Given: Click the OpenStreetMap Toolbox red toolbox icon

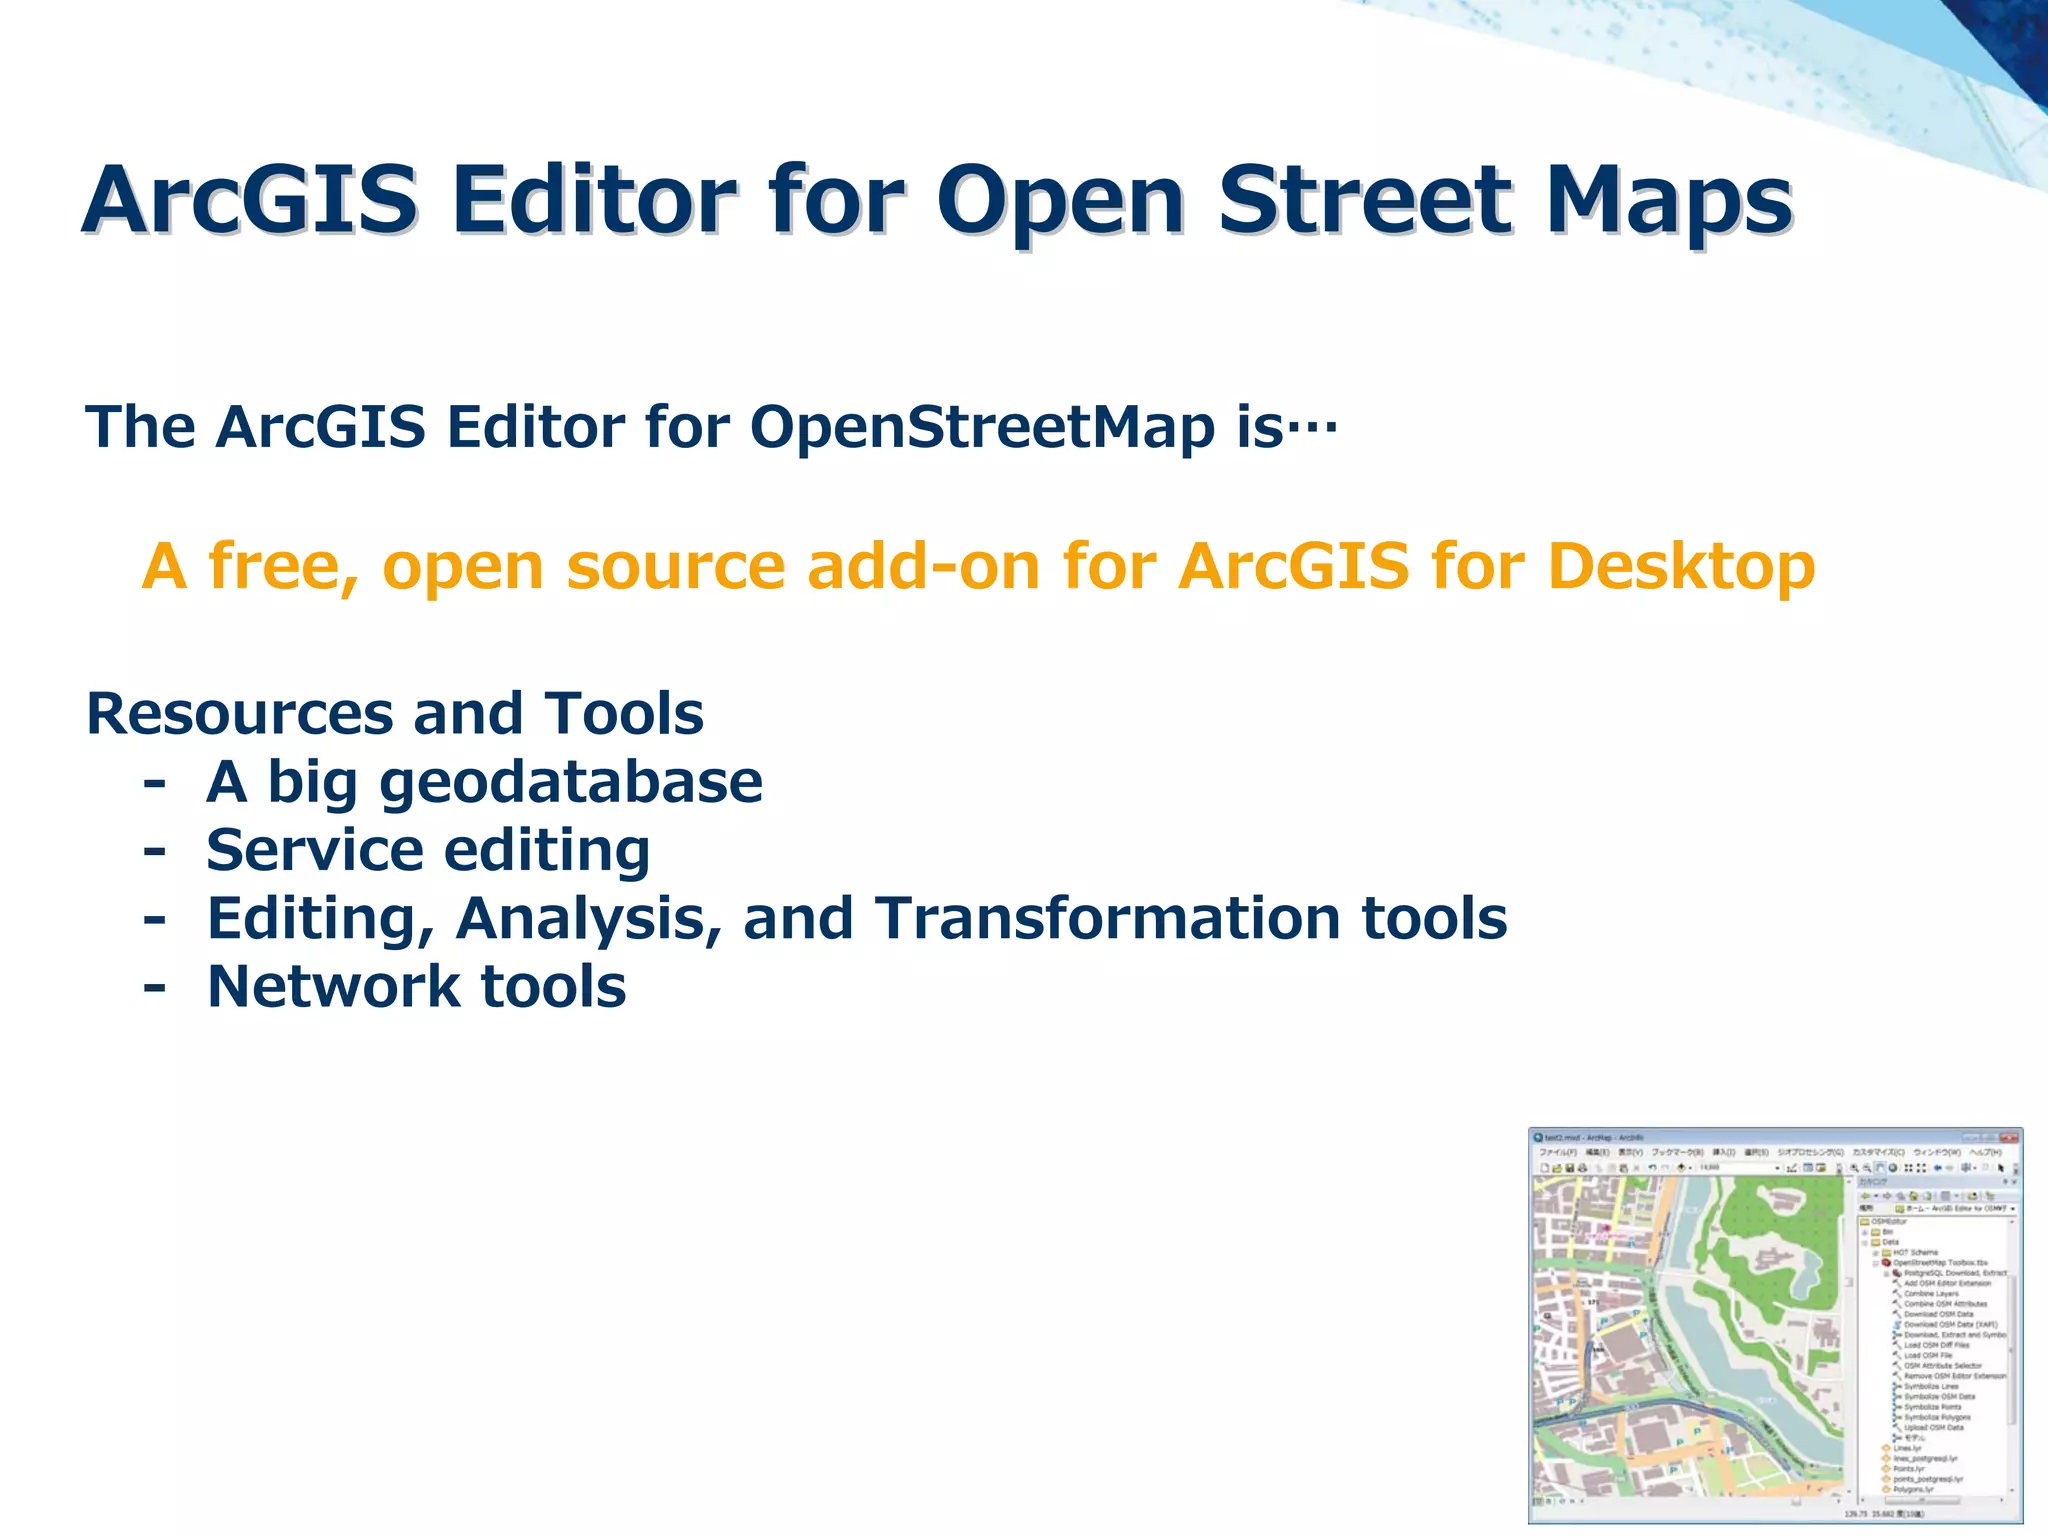Looking at the screenshot, I should tap(1886, 1263).
